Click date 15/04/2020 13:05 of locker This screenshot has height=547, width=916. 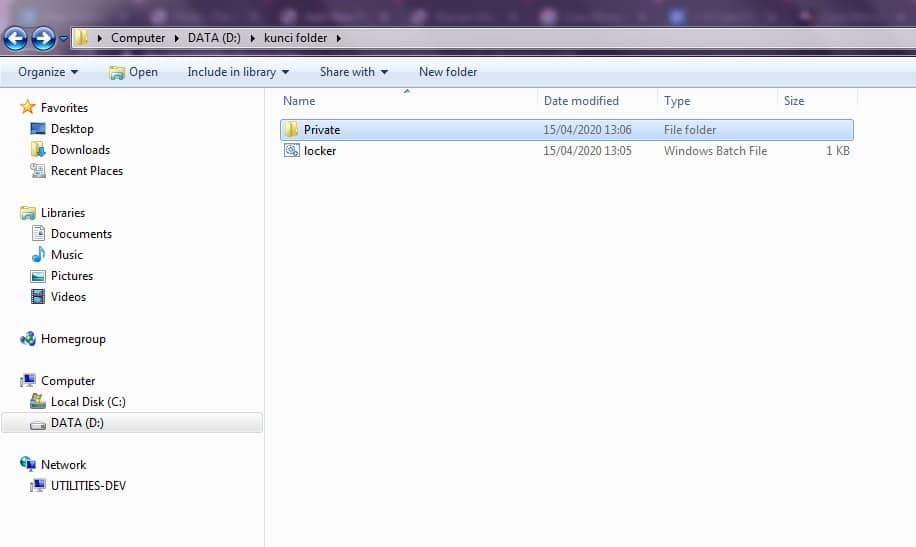(587, 151)
